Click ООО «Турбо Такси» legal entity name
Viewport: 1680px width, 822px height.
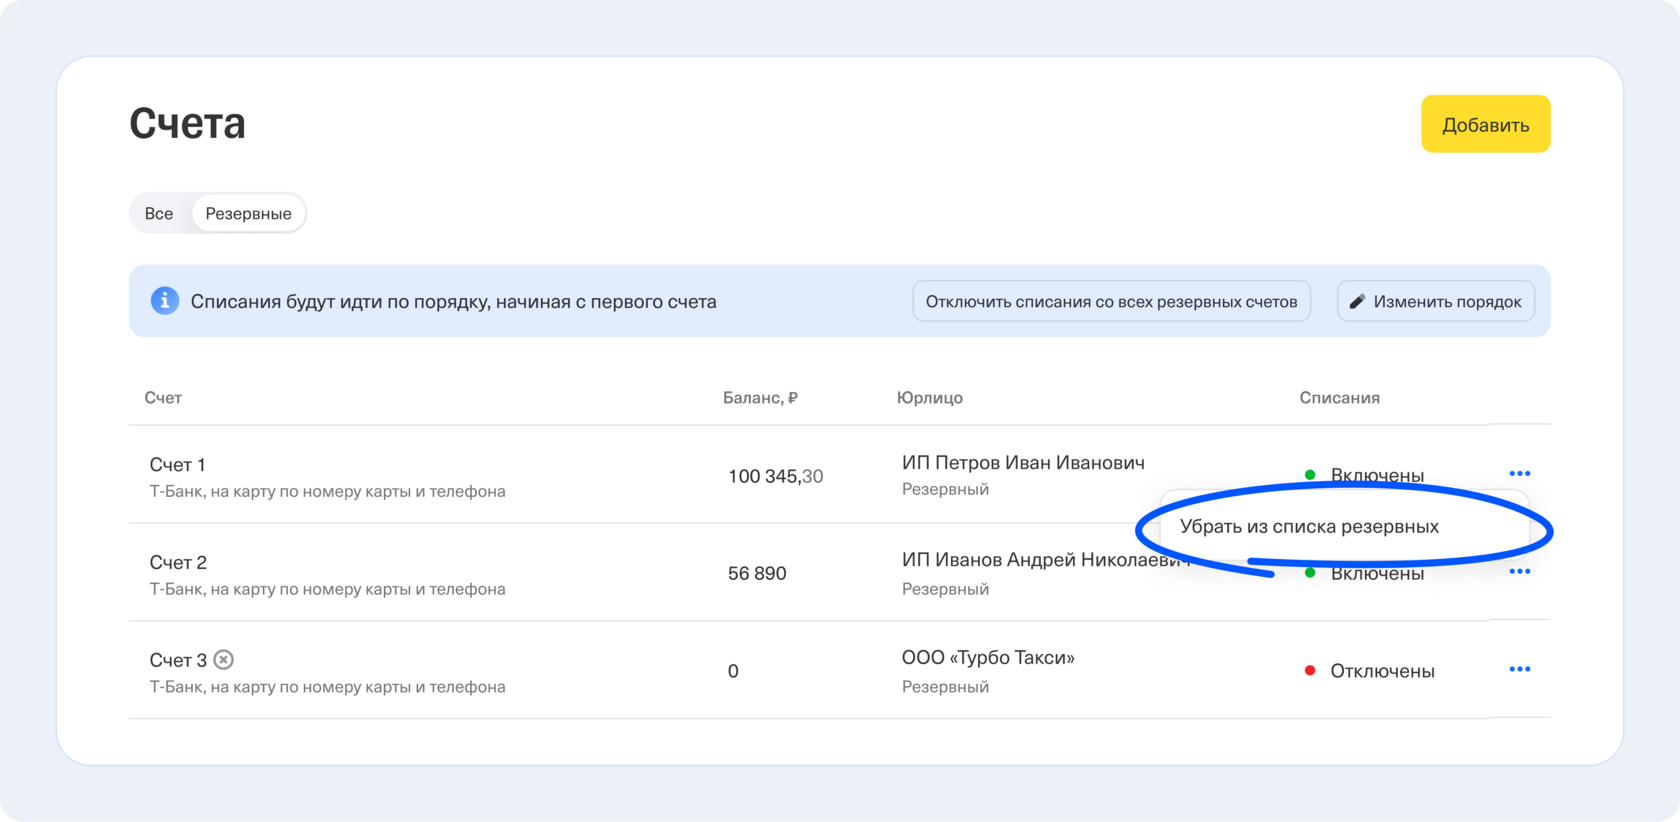pos(988,658)
